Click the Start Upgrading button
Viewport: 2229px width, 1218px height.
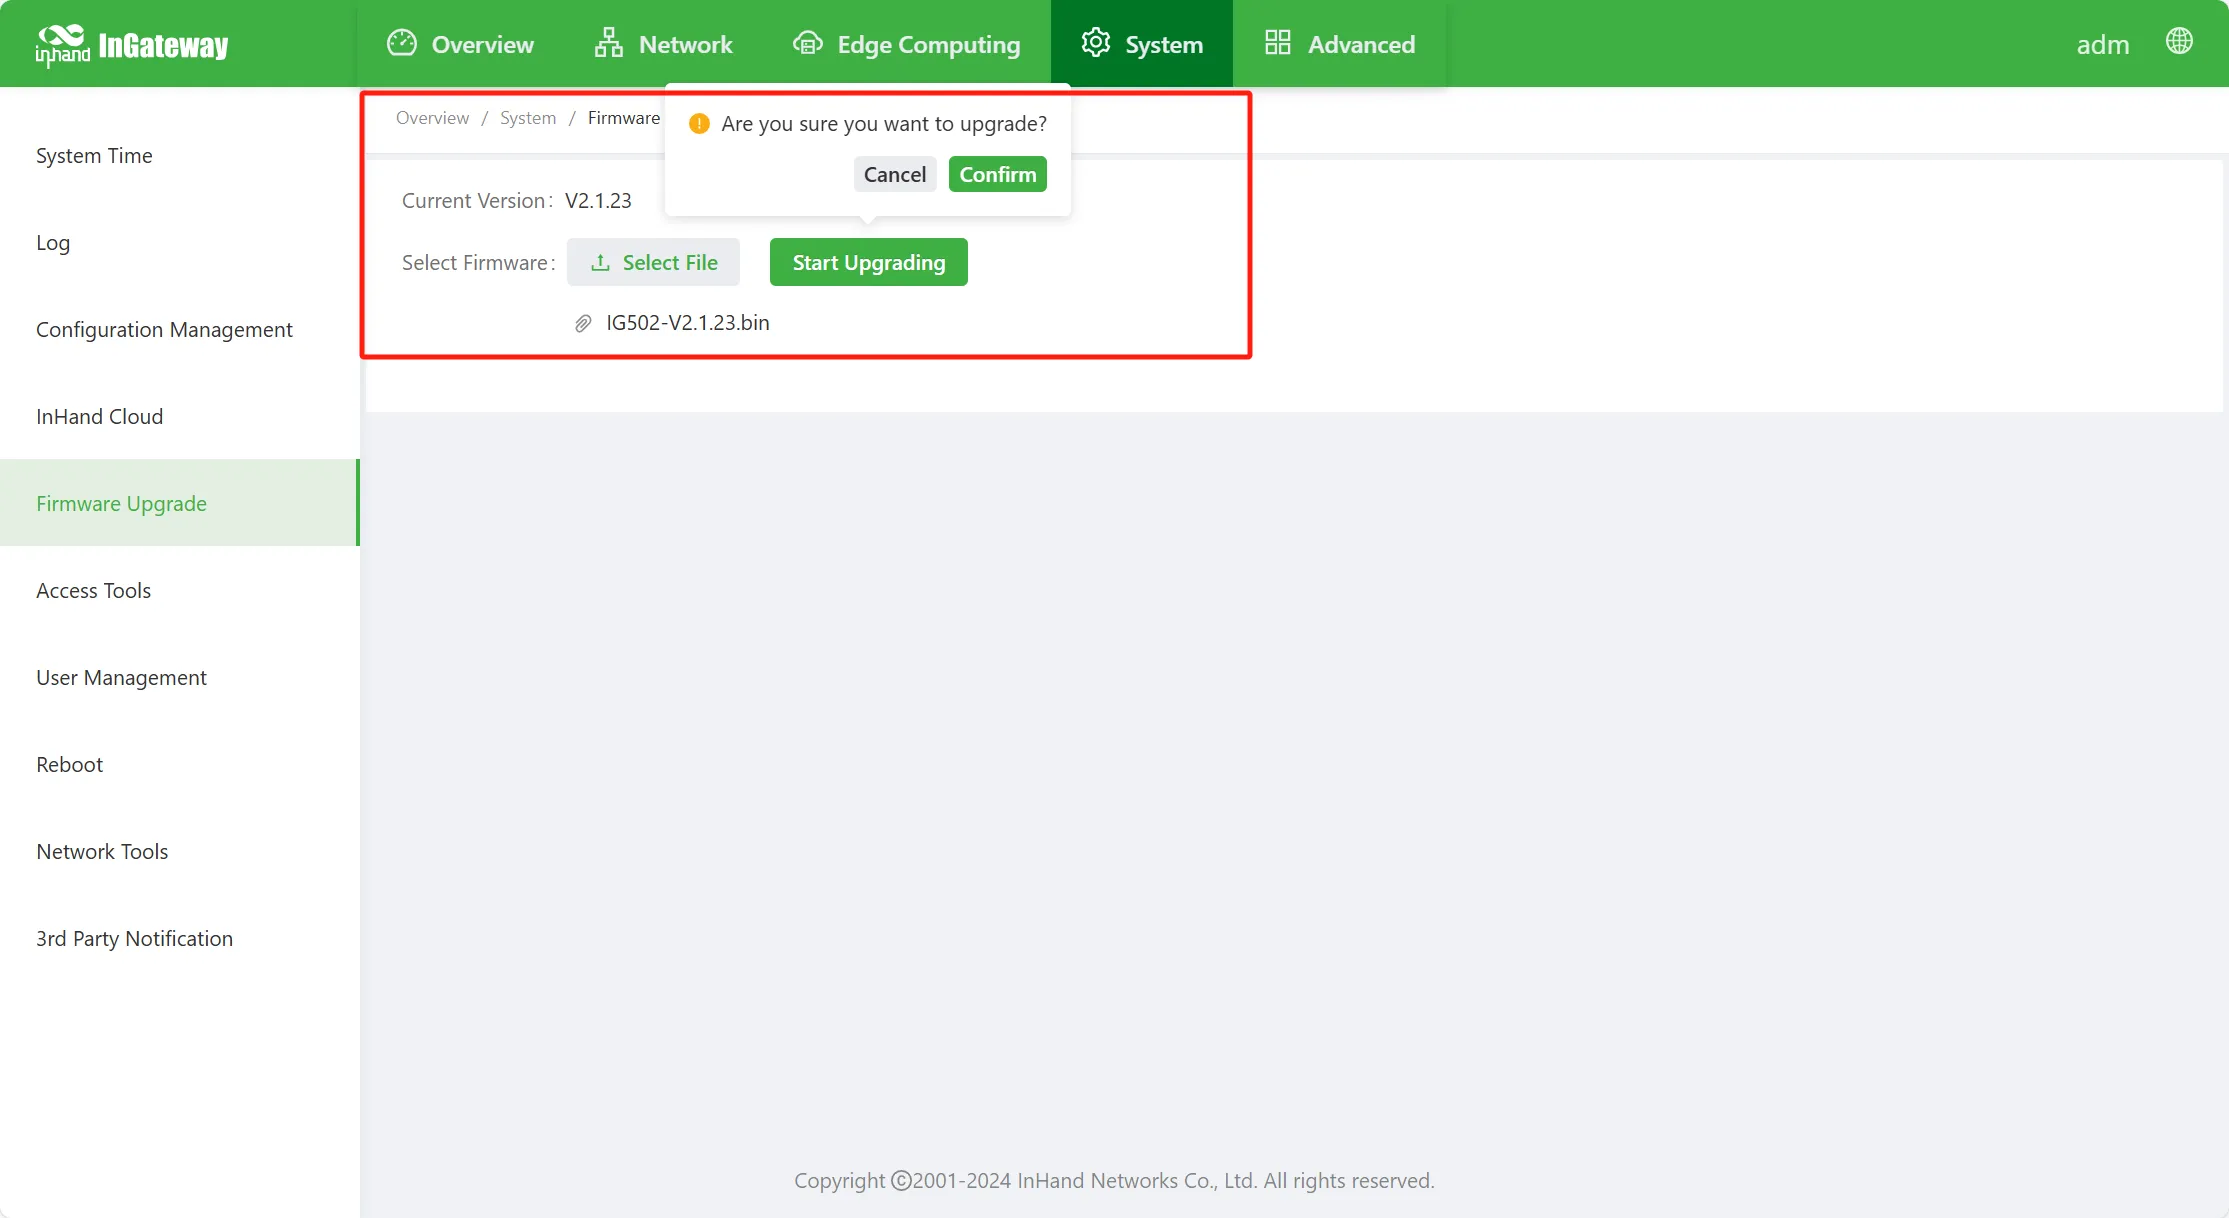[x=869, y=262]
